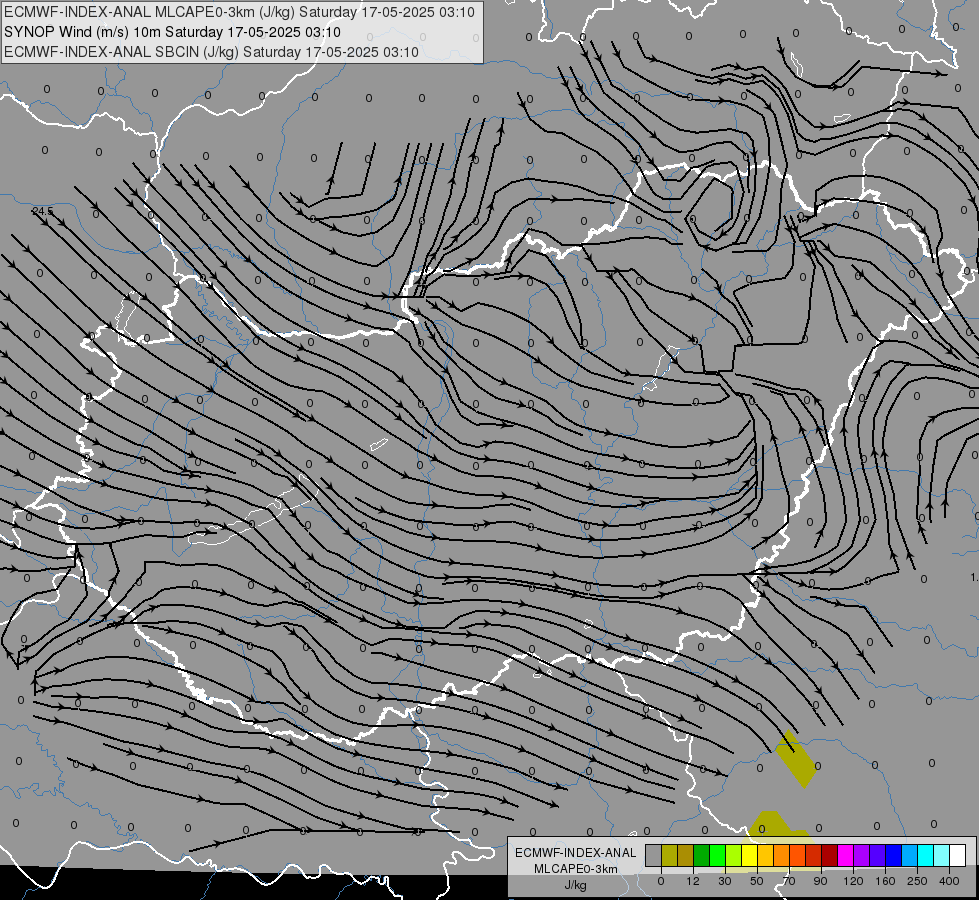Click the pure yellow legend swatch
The width and height of the screenshot is (979, 900).
[749, 856]
